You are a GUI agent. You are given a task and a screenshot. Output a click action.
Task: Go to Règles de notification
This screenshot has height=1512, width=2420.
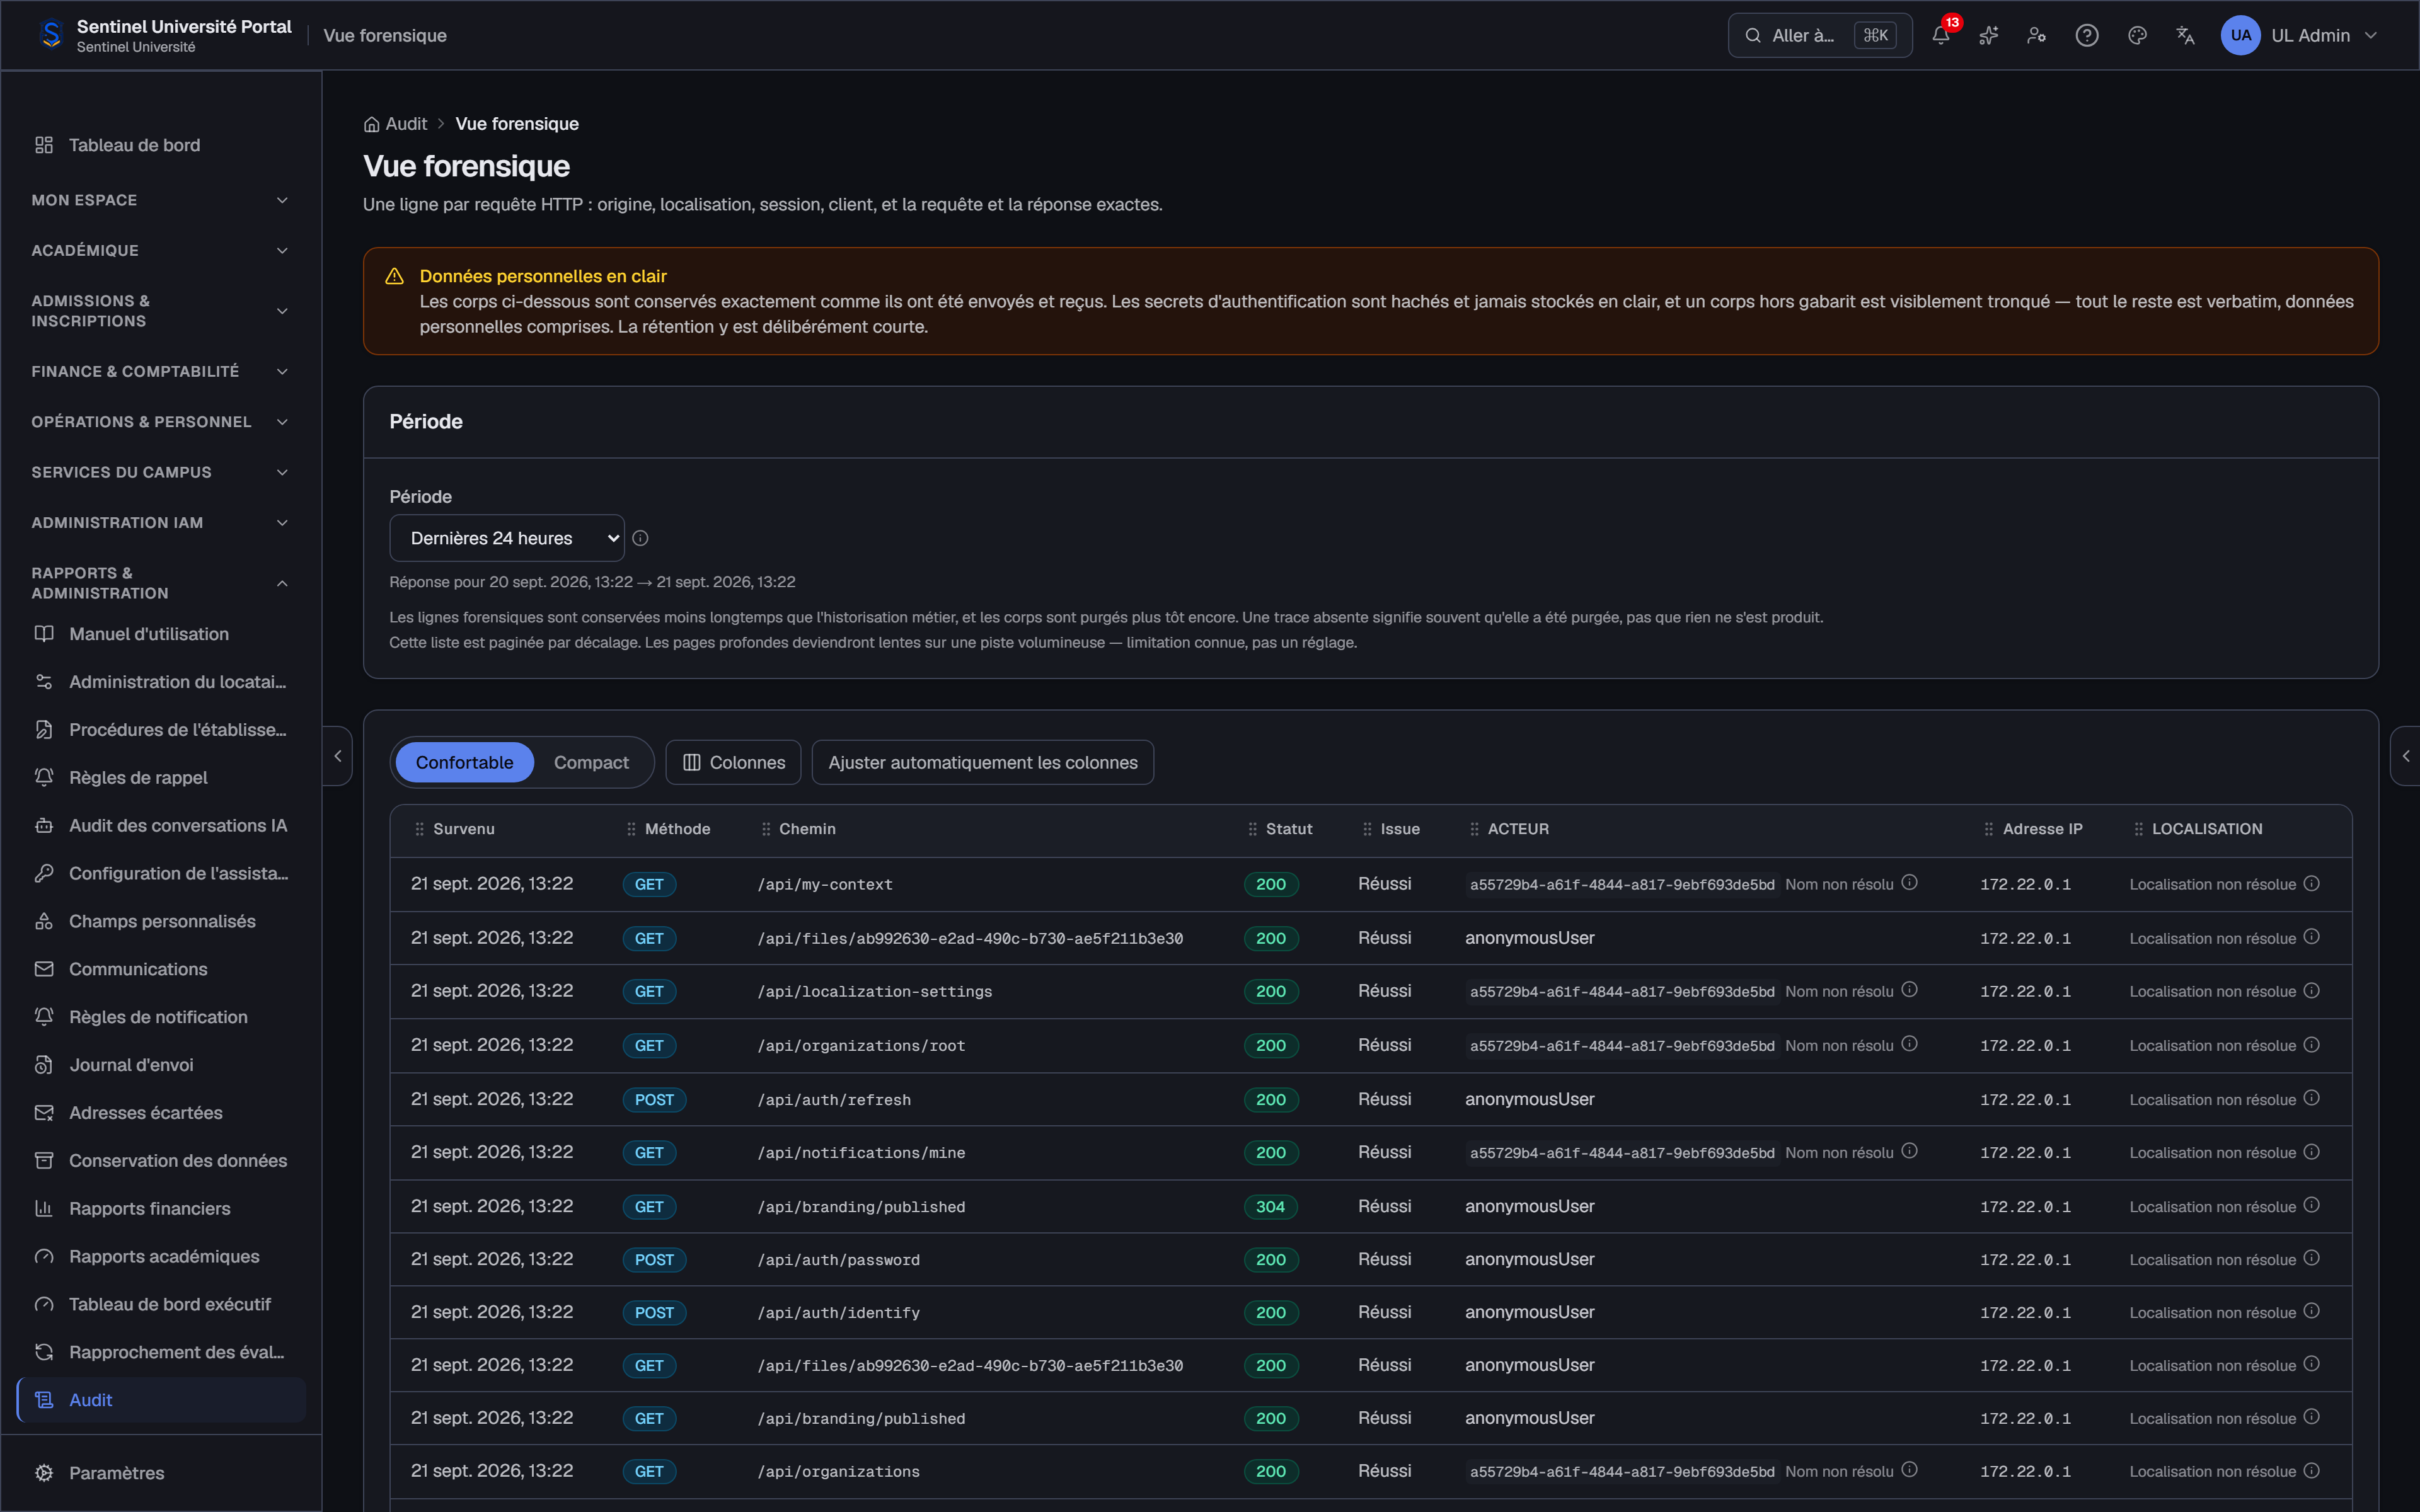pyautogui.click(x=162, y=1017)
